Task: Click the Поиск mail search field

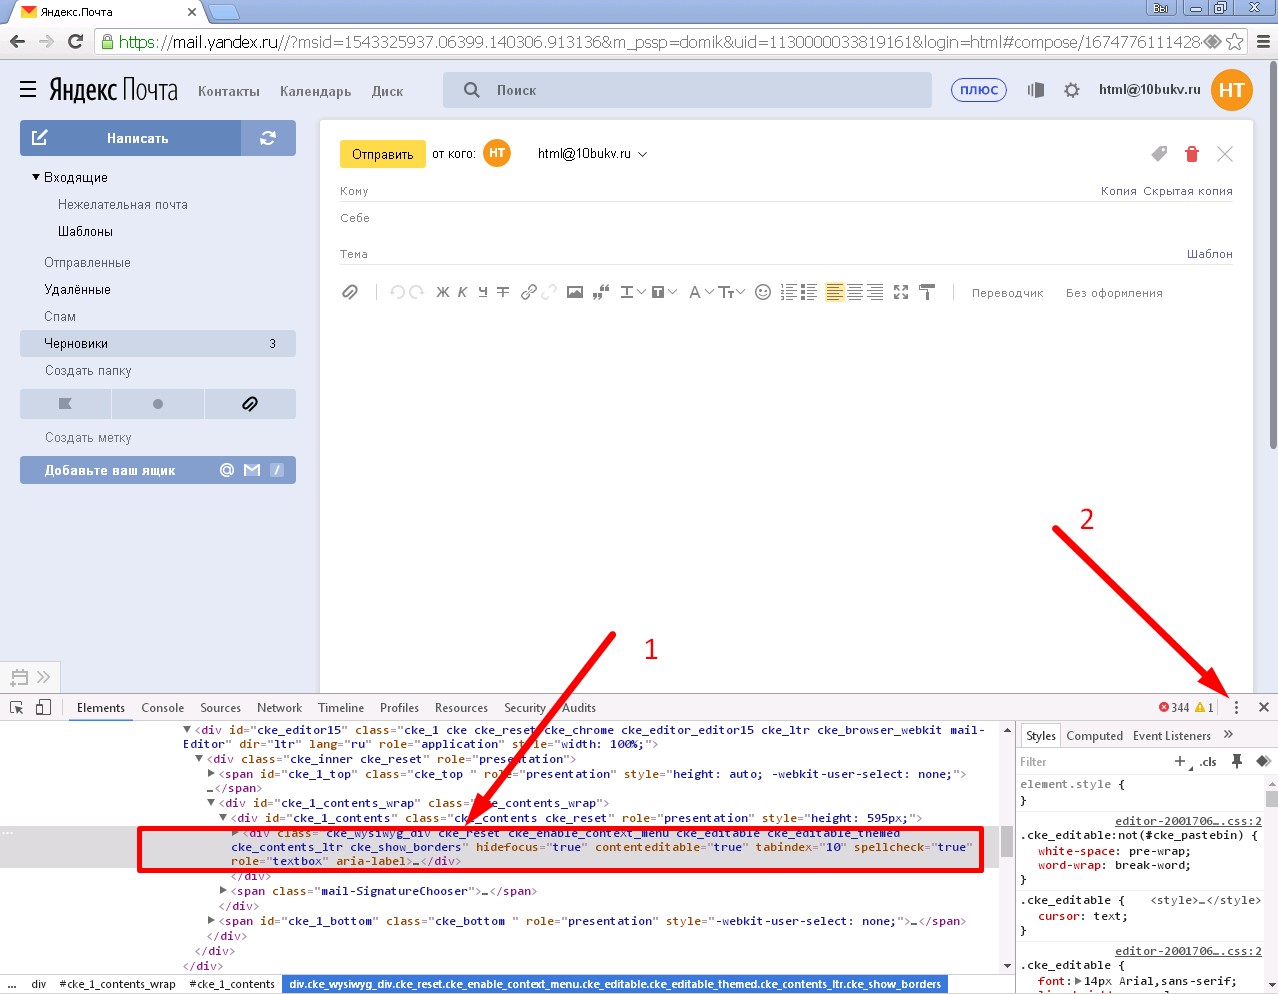Action: click(688, 90)
